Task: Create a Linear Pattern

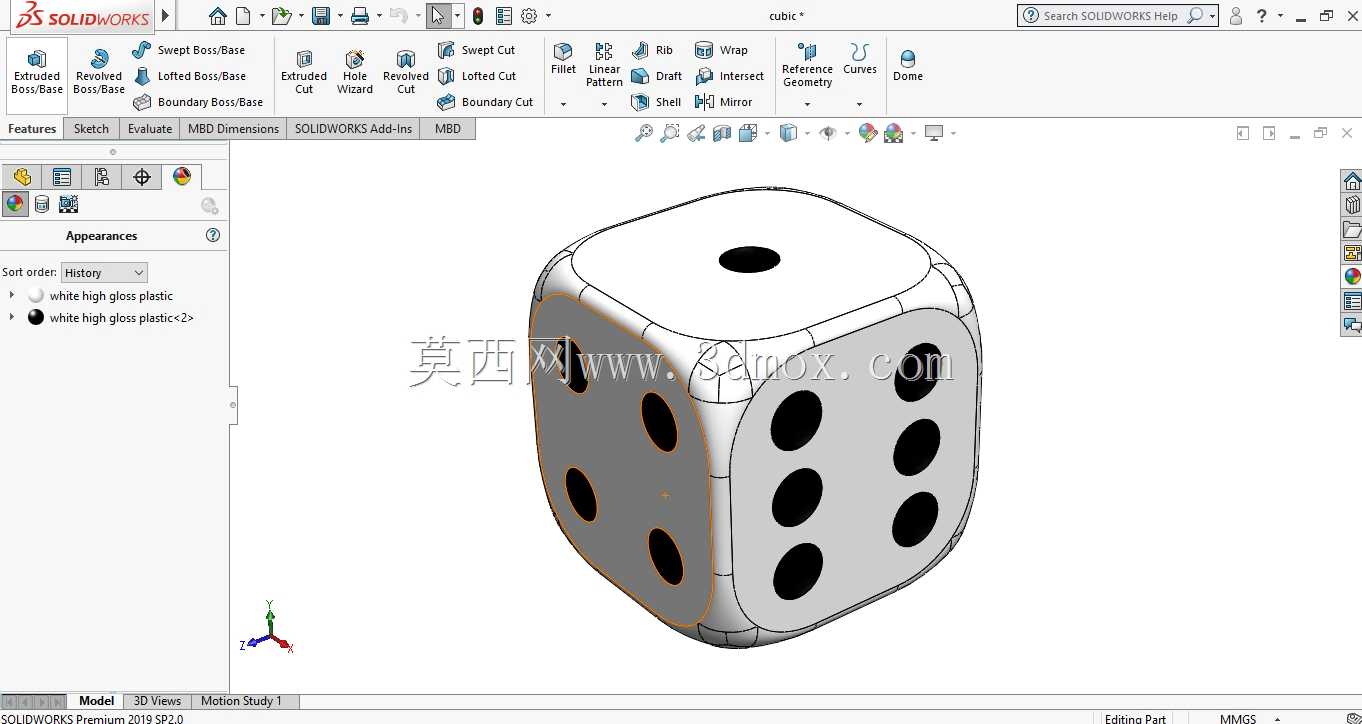Action: click(604, 65)
